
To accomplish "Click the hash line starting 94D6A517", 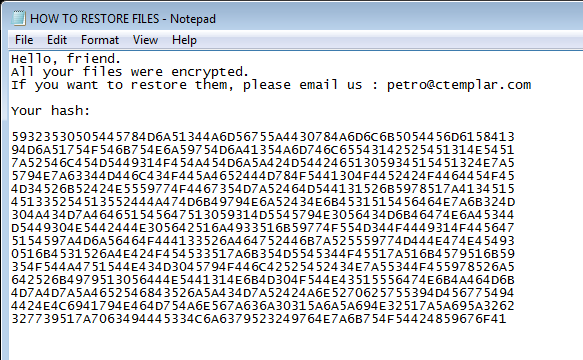I will pyautogui.click(x=263, y=150).
